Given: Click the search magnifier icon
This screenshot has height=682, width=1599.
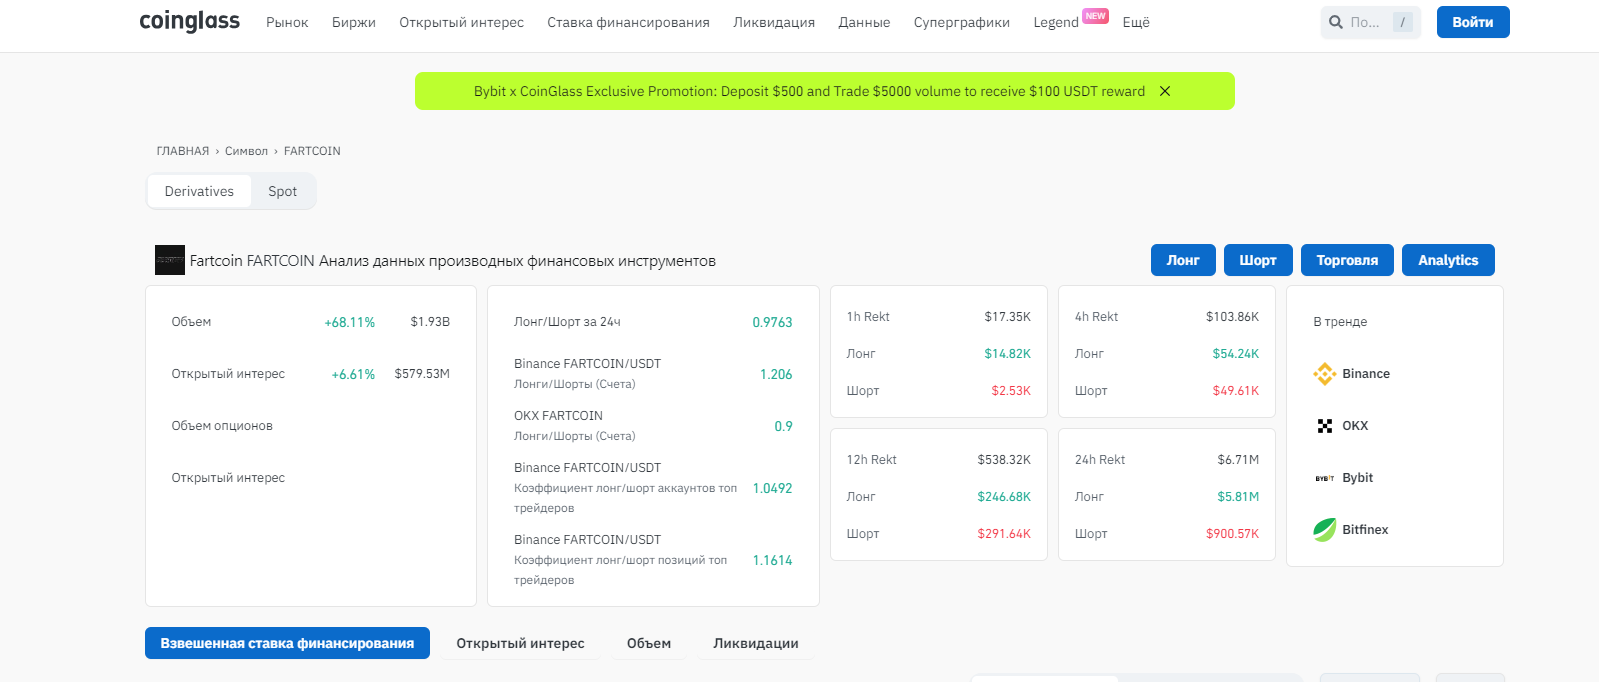Looking at the screenshot, I should pos(1336,22).
